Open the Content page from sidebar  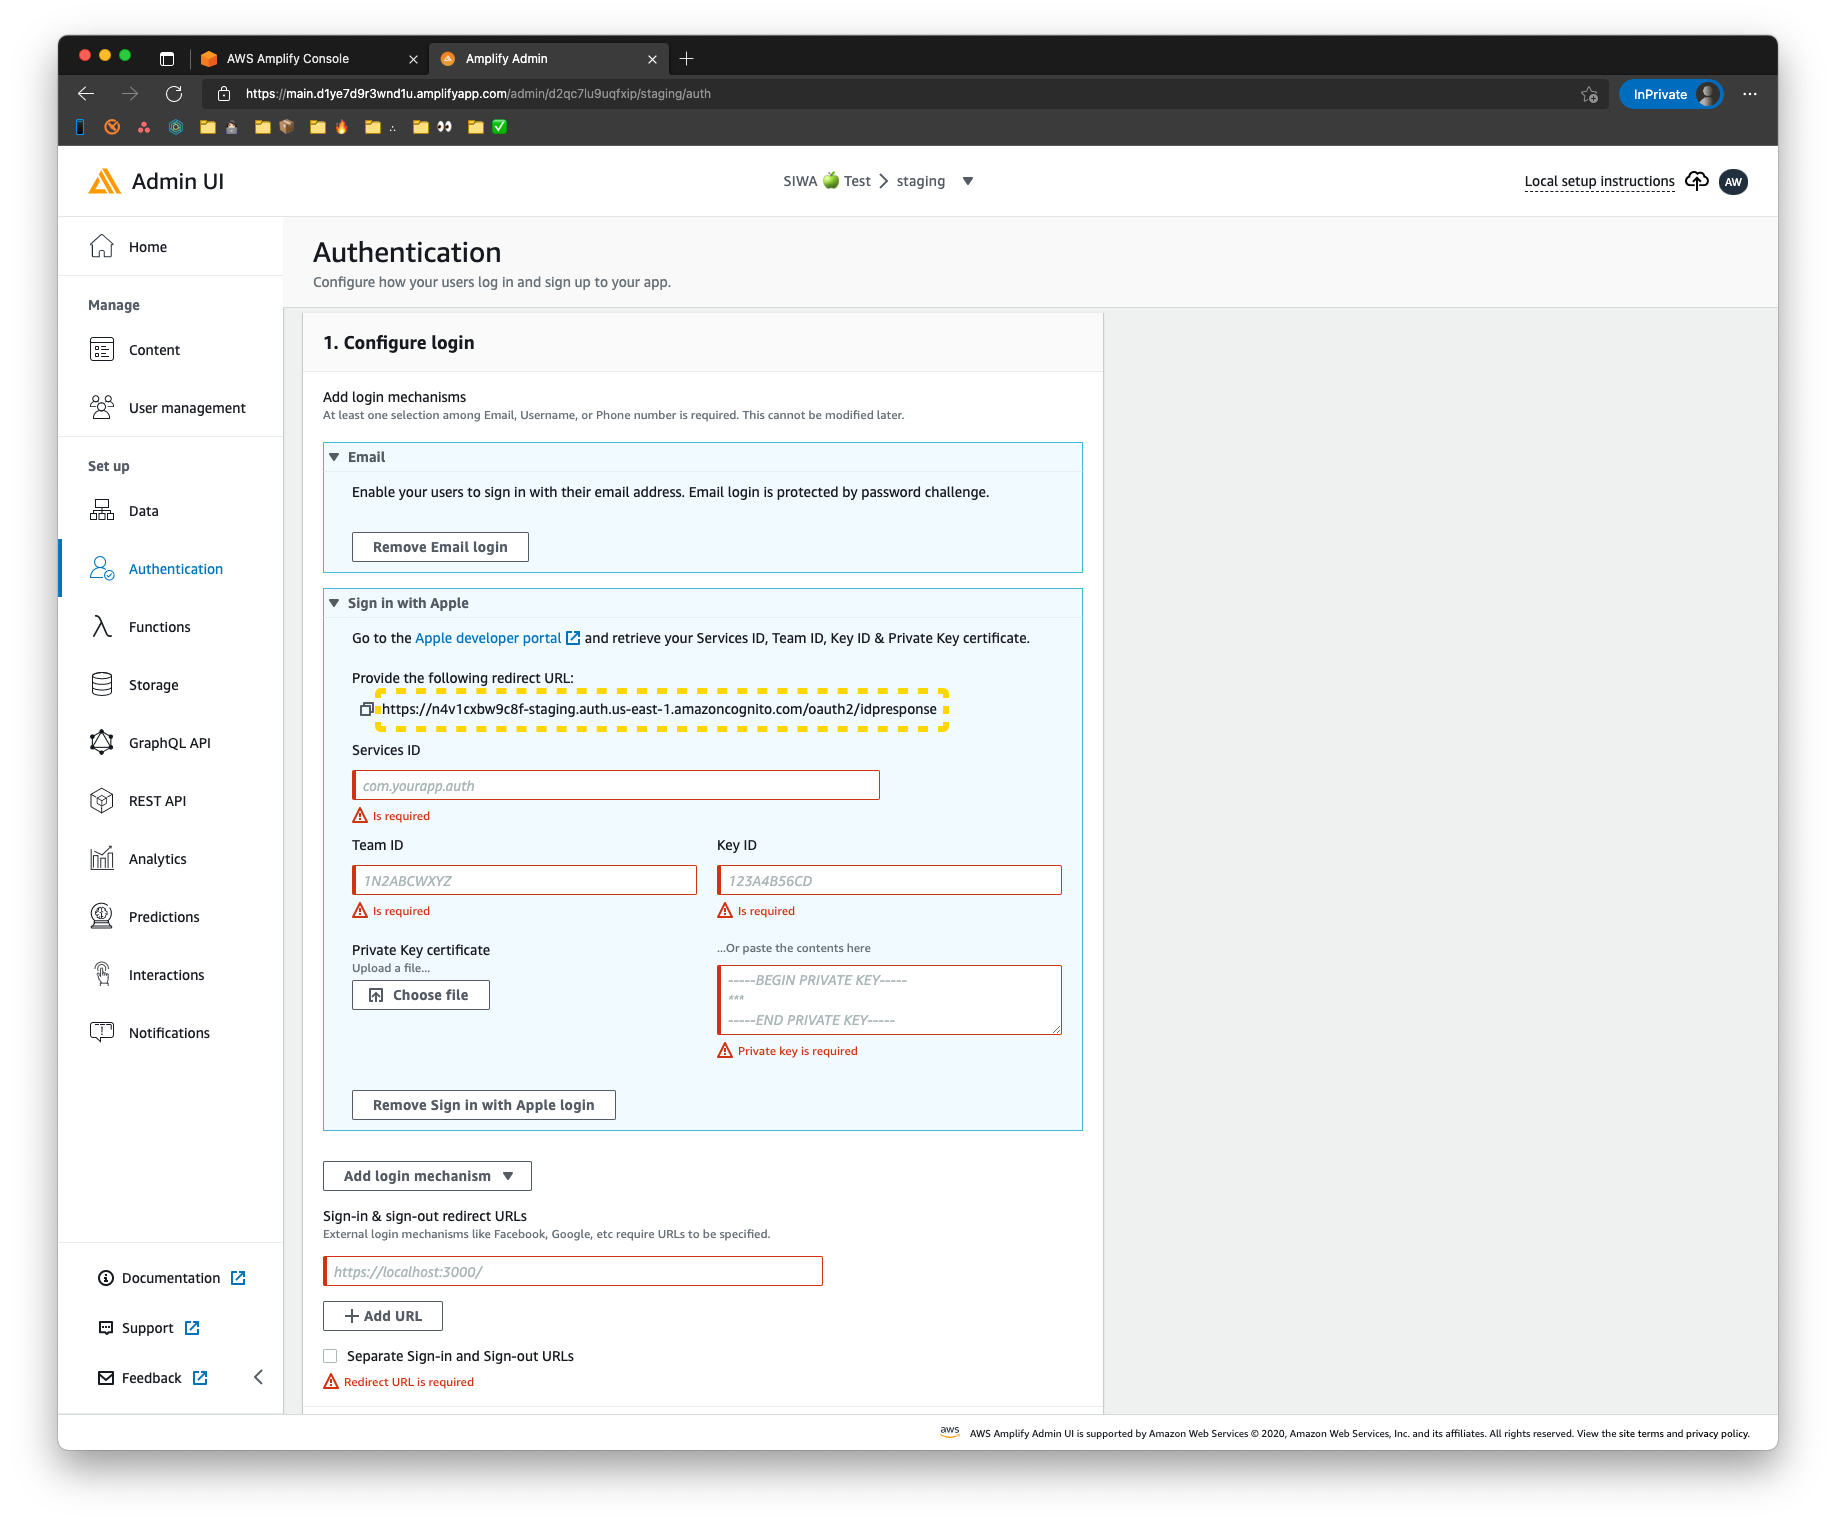tap(154, 349)
